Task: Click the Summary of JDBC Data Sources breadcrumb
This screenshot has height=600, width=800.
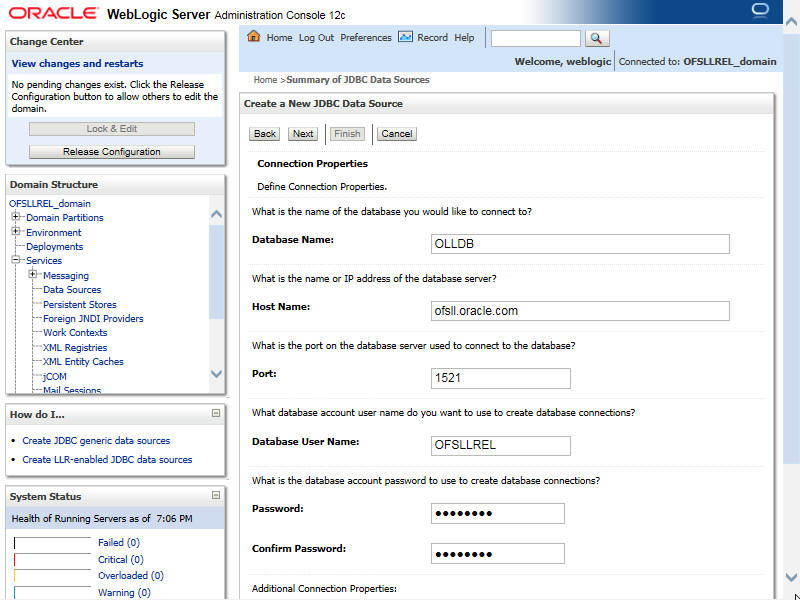Action: coord(358,80)
